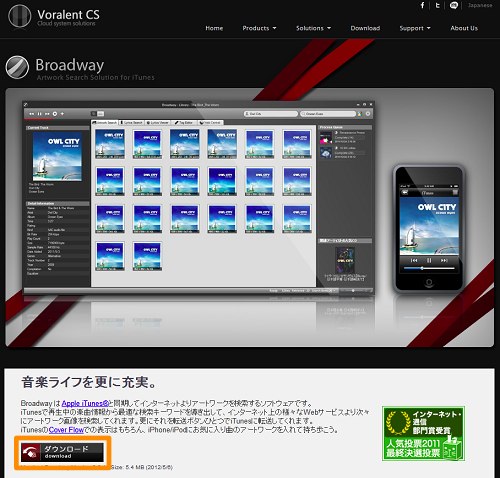Image resolution: width=500 pixels, height=478 pixels.
Task: Open the Facebook page icon
Action: (x=422, y=5)
